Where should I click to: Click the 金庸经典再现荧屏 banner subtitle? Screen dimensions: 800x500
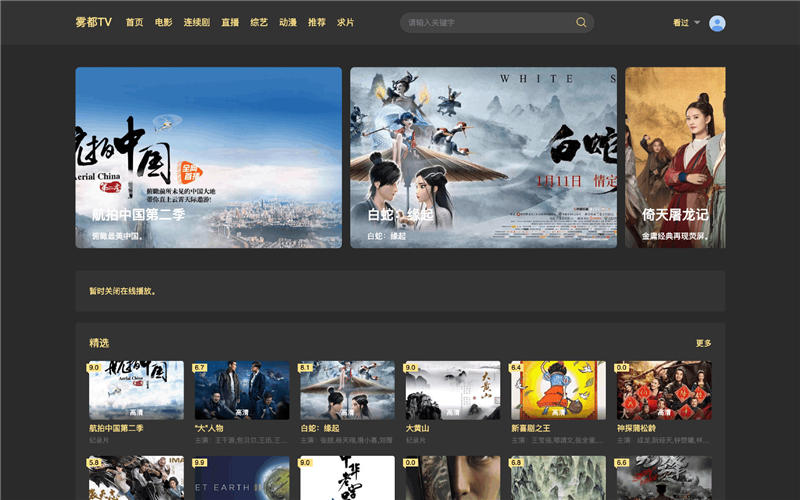click(x=676, y=236)
